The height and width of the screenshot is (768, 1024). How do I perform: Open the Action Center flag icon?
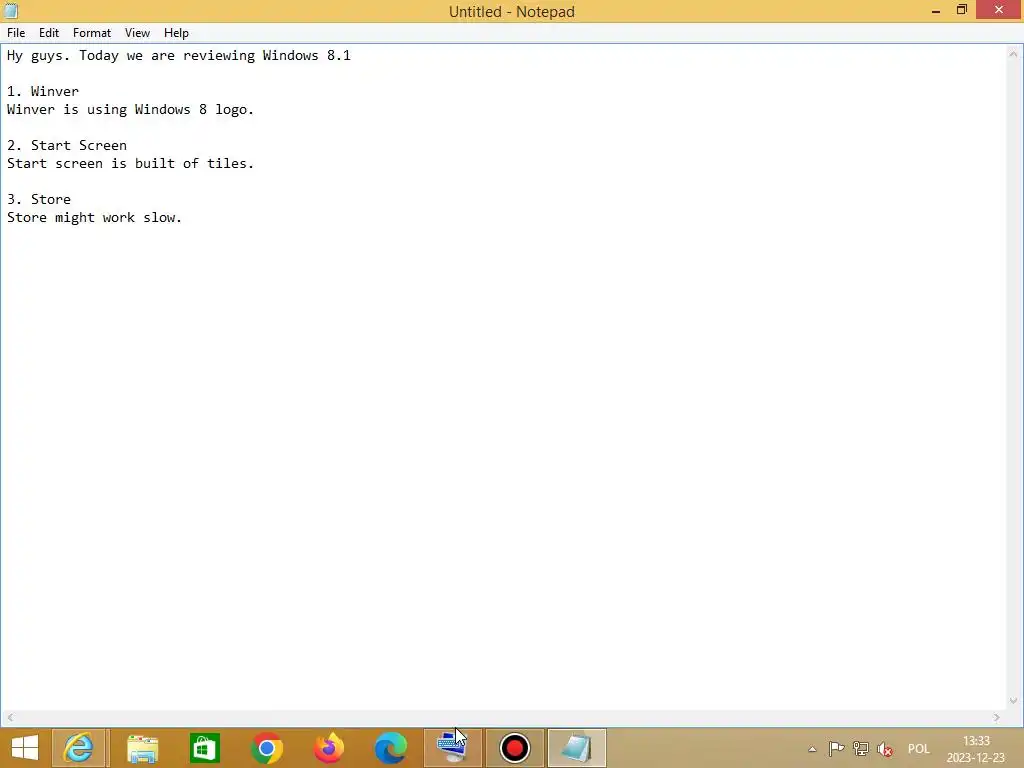[x=836, y=749]
